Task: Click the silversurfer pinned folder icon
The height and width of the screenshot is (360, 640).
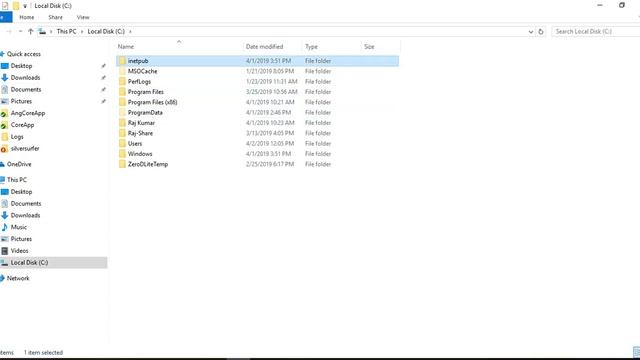Action: tap(4, 149)
